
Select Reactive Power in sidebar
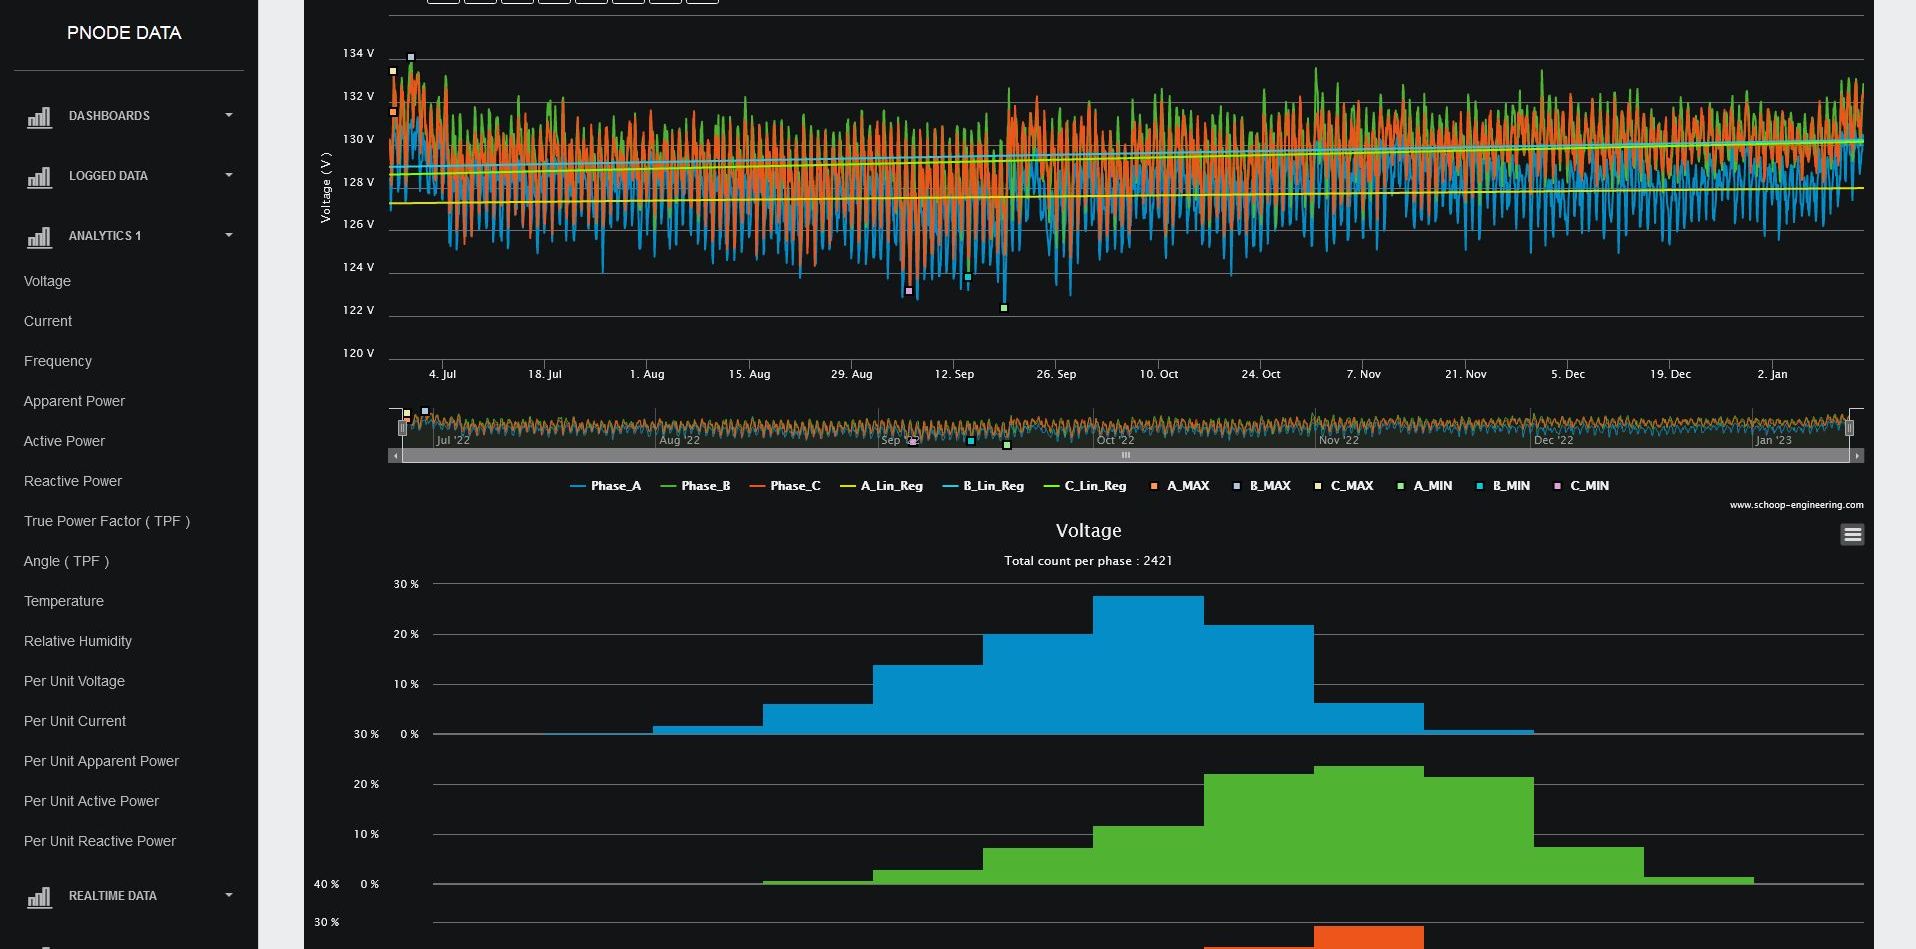click(73, 481)
